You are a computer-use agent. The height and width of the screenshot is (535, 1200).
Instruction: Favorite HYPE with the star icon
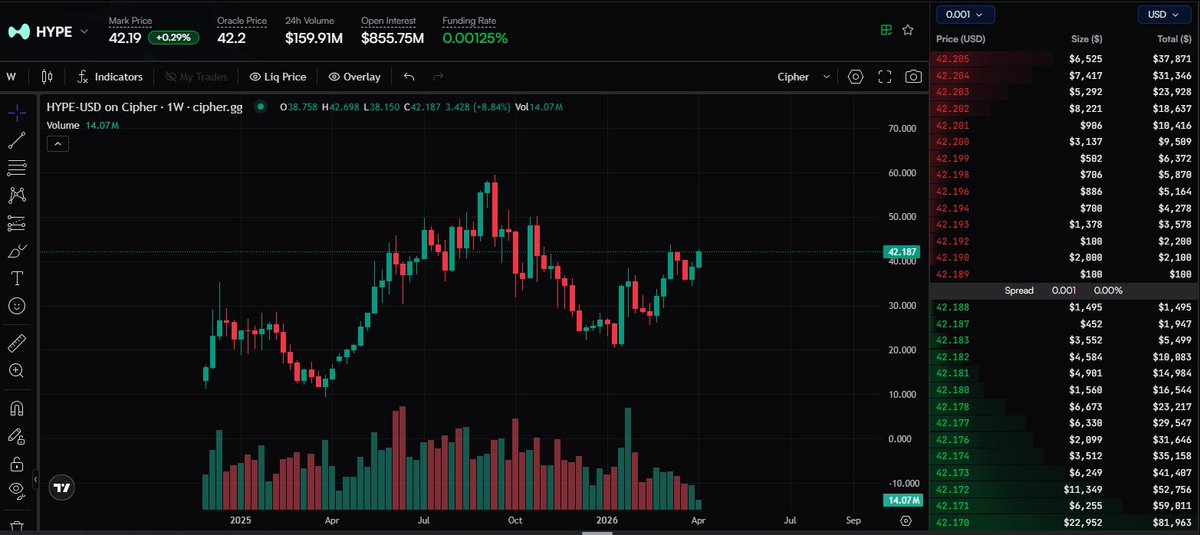(x=908, y=30)
